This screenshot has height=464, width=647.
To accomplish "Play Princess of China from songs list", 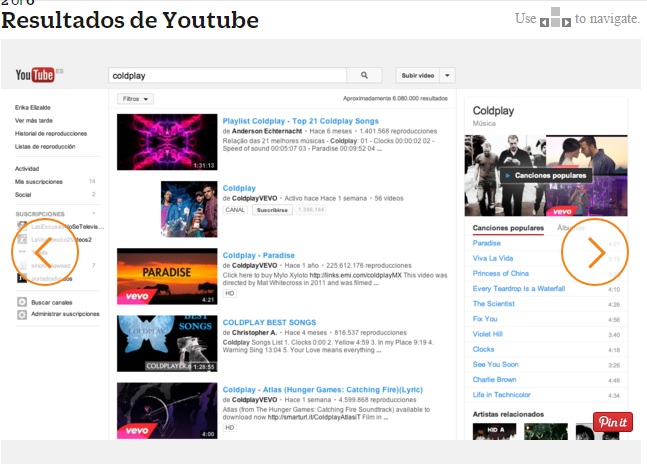I will point(501,273).
